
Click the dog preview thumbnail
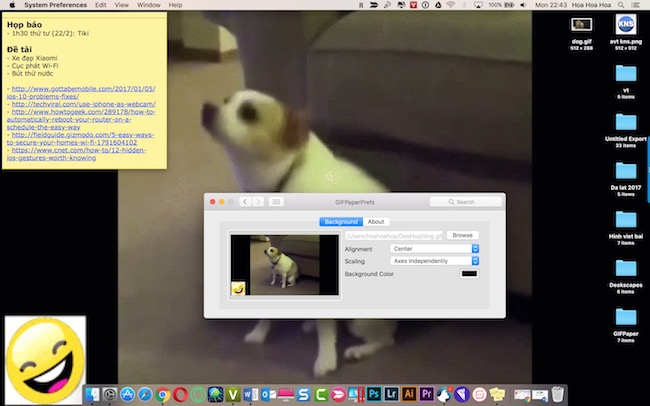point(284,265)
